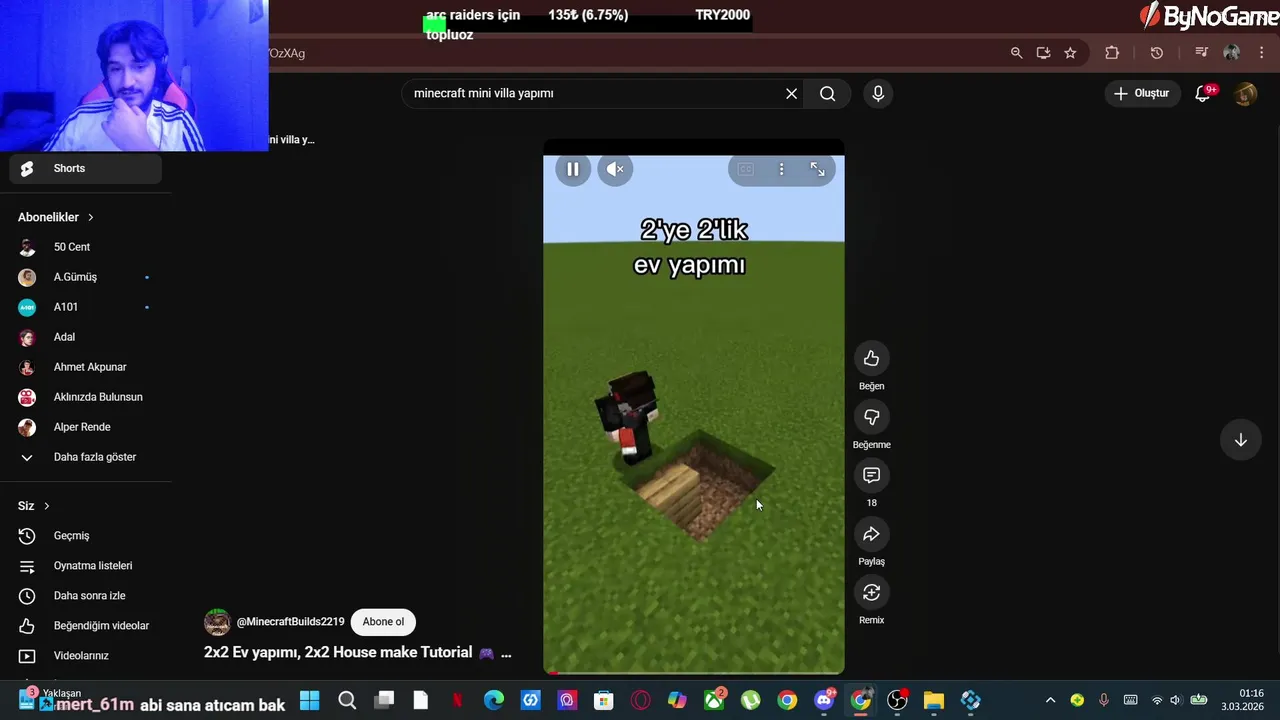
Task: Open the Remix option
Action: pyautogui.click(x=871, y=592)
